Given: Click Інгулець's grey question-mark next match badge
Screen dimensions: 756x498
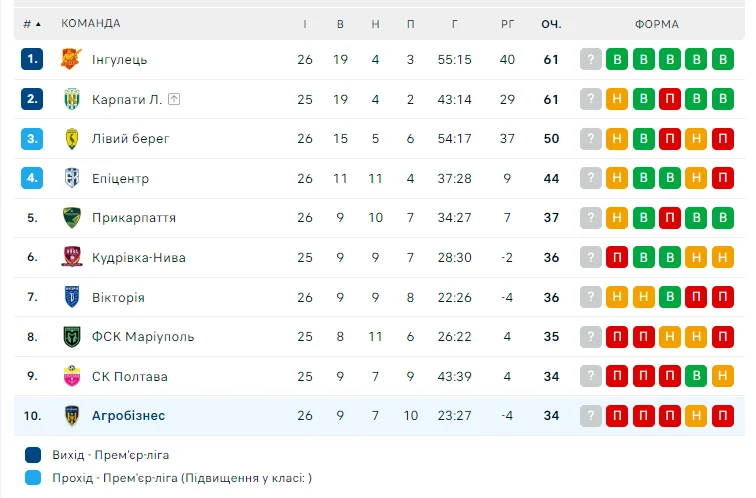Looking at the screenshot, I should pos(591,59).
